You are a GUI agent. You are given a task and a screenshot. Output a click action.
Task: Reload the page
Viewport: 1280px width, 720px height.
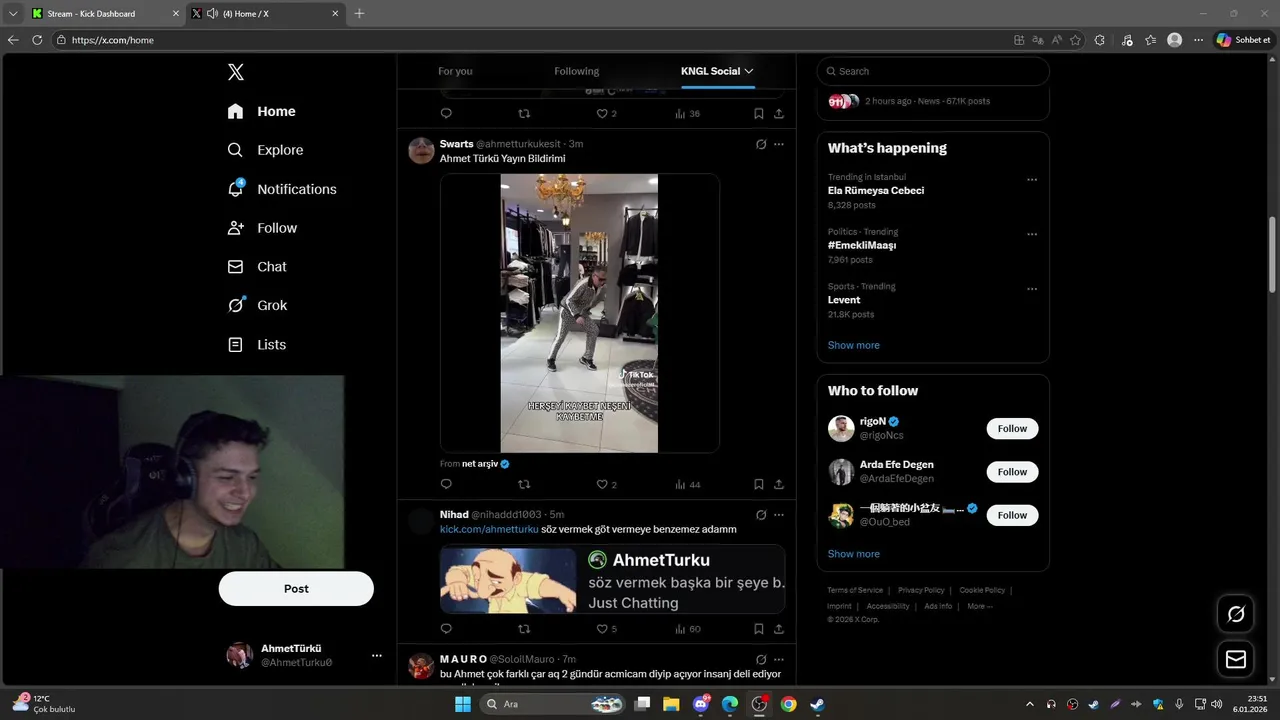(37, 40)
